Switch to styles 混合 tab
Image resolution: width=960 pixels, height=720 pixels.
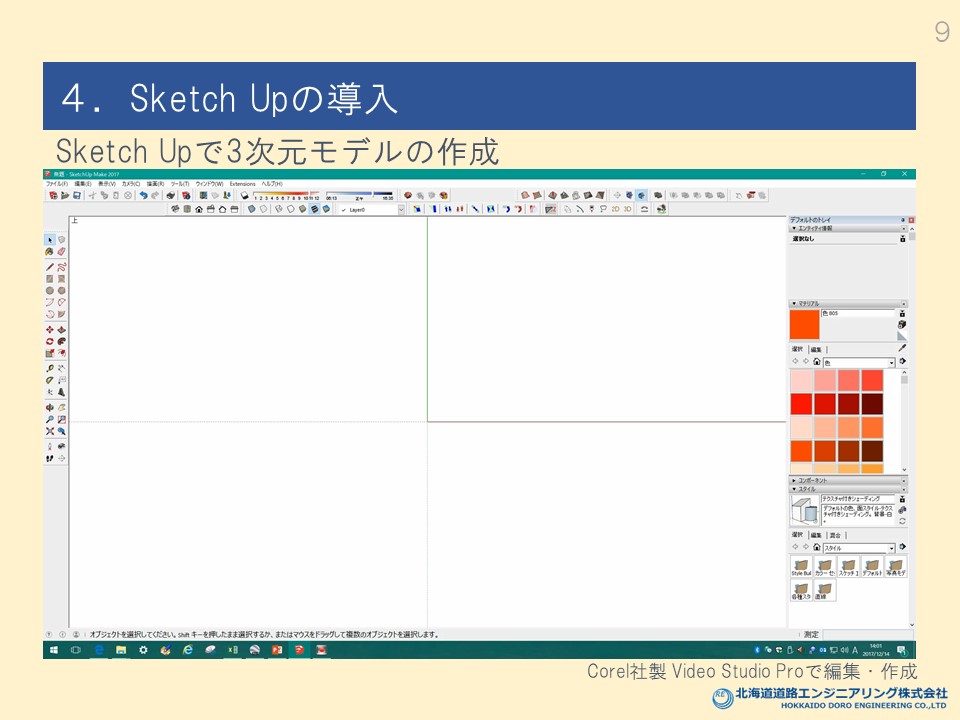(x=835, y=535)
